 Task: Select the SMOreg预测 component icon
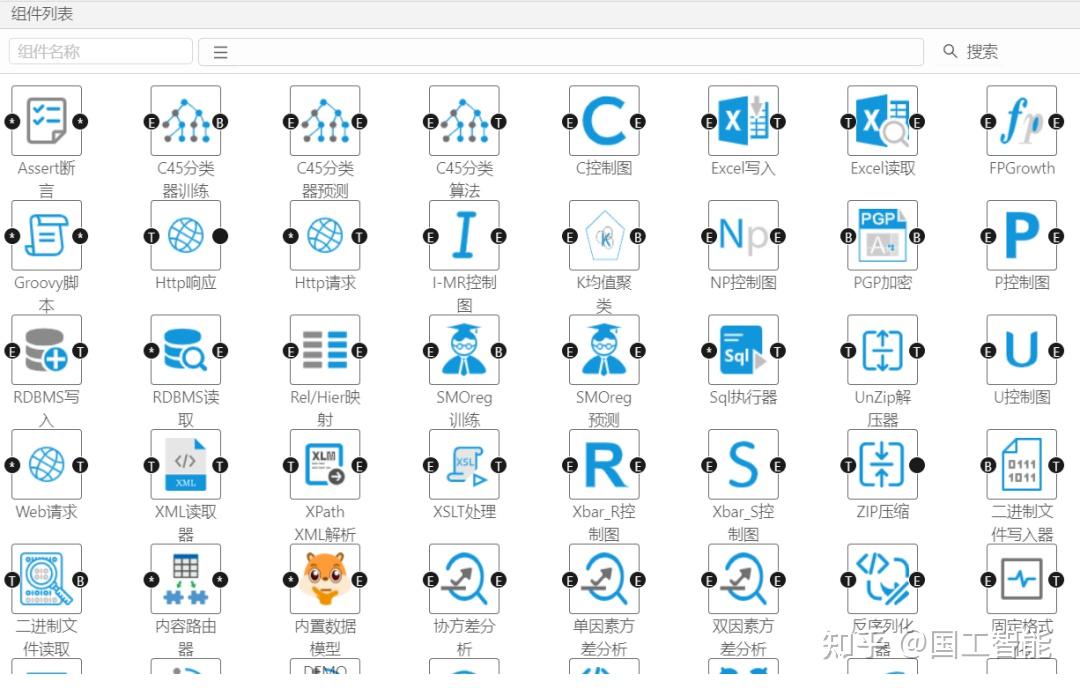[x=604, y=350]
